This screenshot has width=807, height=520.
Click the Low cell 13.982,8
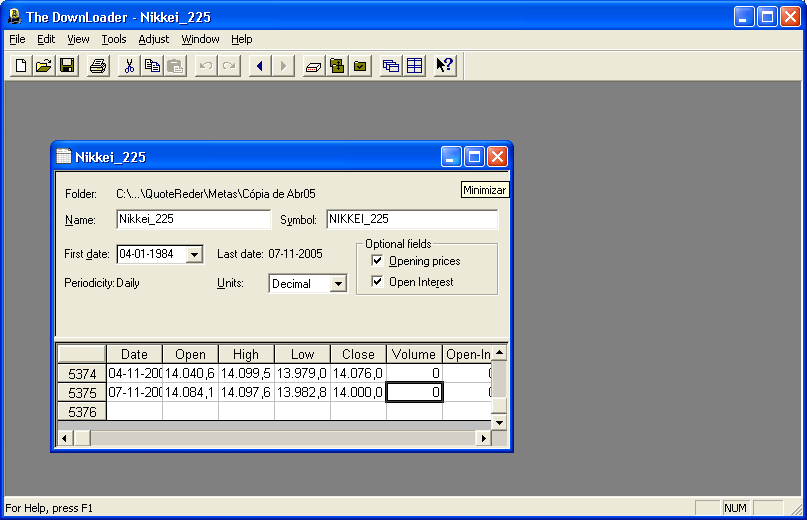click(302, 392)
